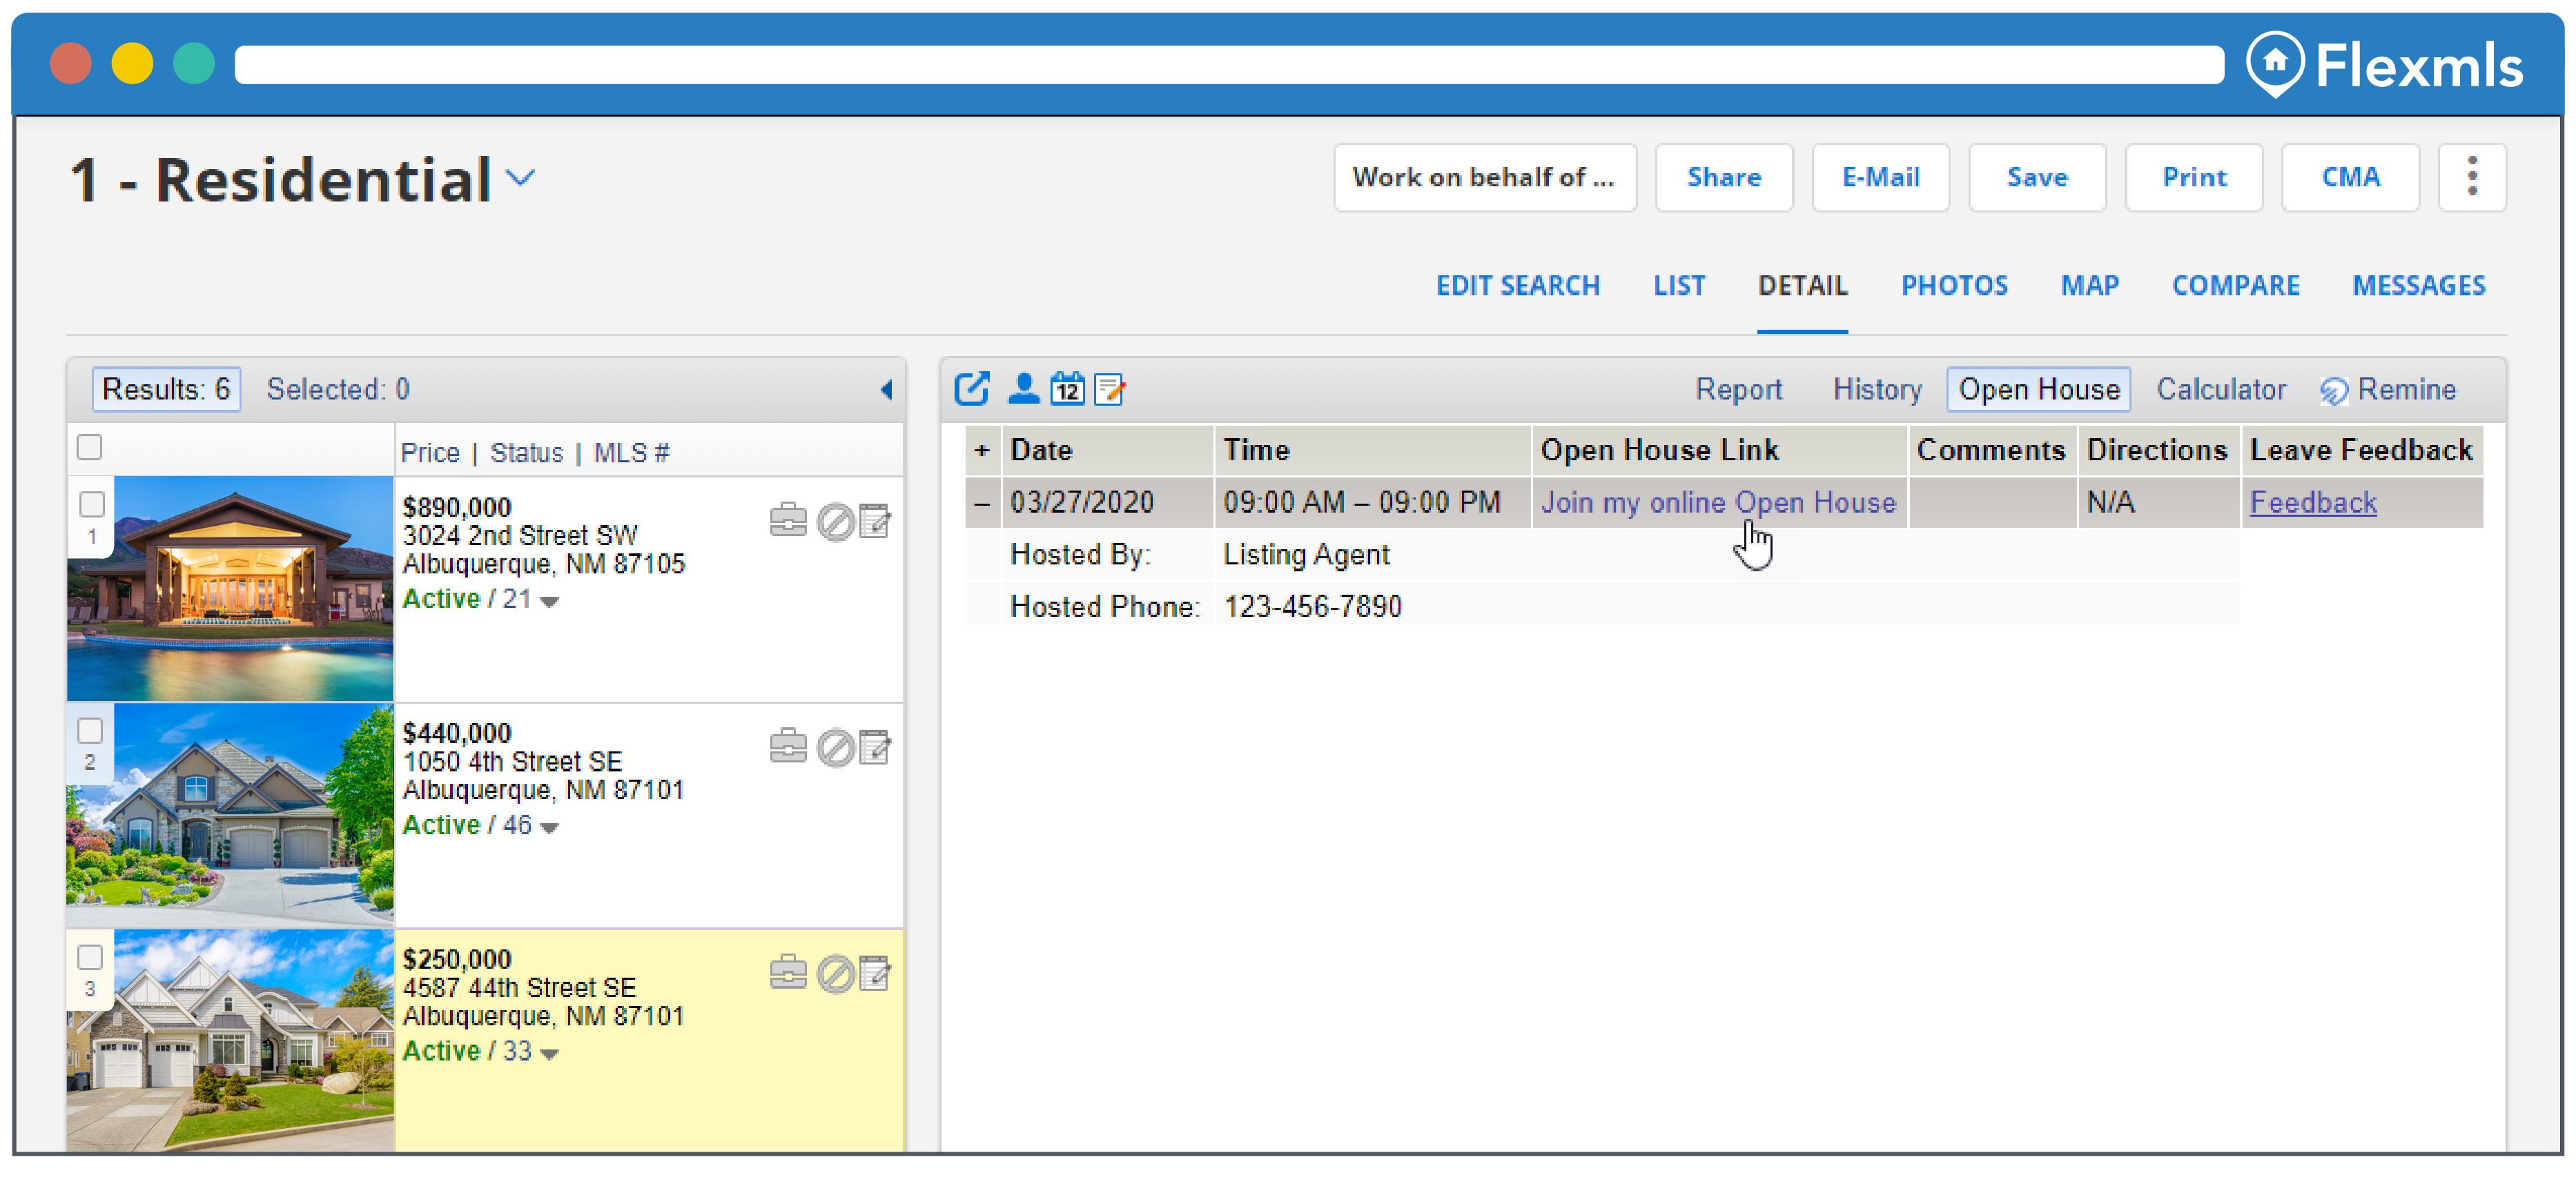Viewport: 2576px width, 1184px height.
Task: Open Work on behalf of dropdown
Action: (x=1485, y=177)
